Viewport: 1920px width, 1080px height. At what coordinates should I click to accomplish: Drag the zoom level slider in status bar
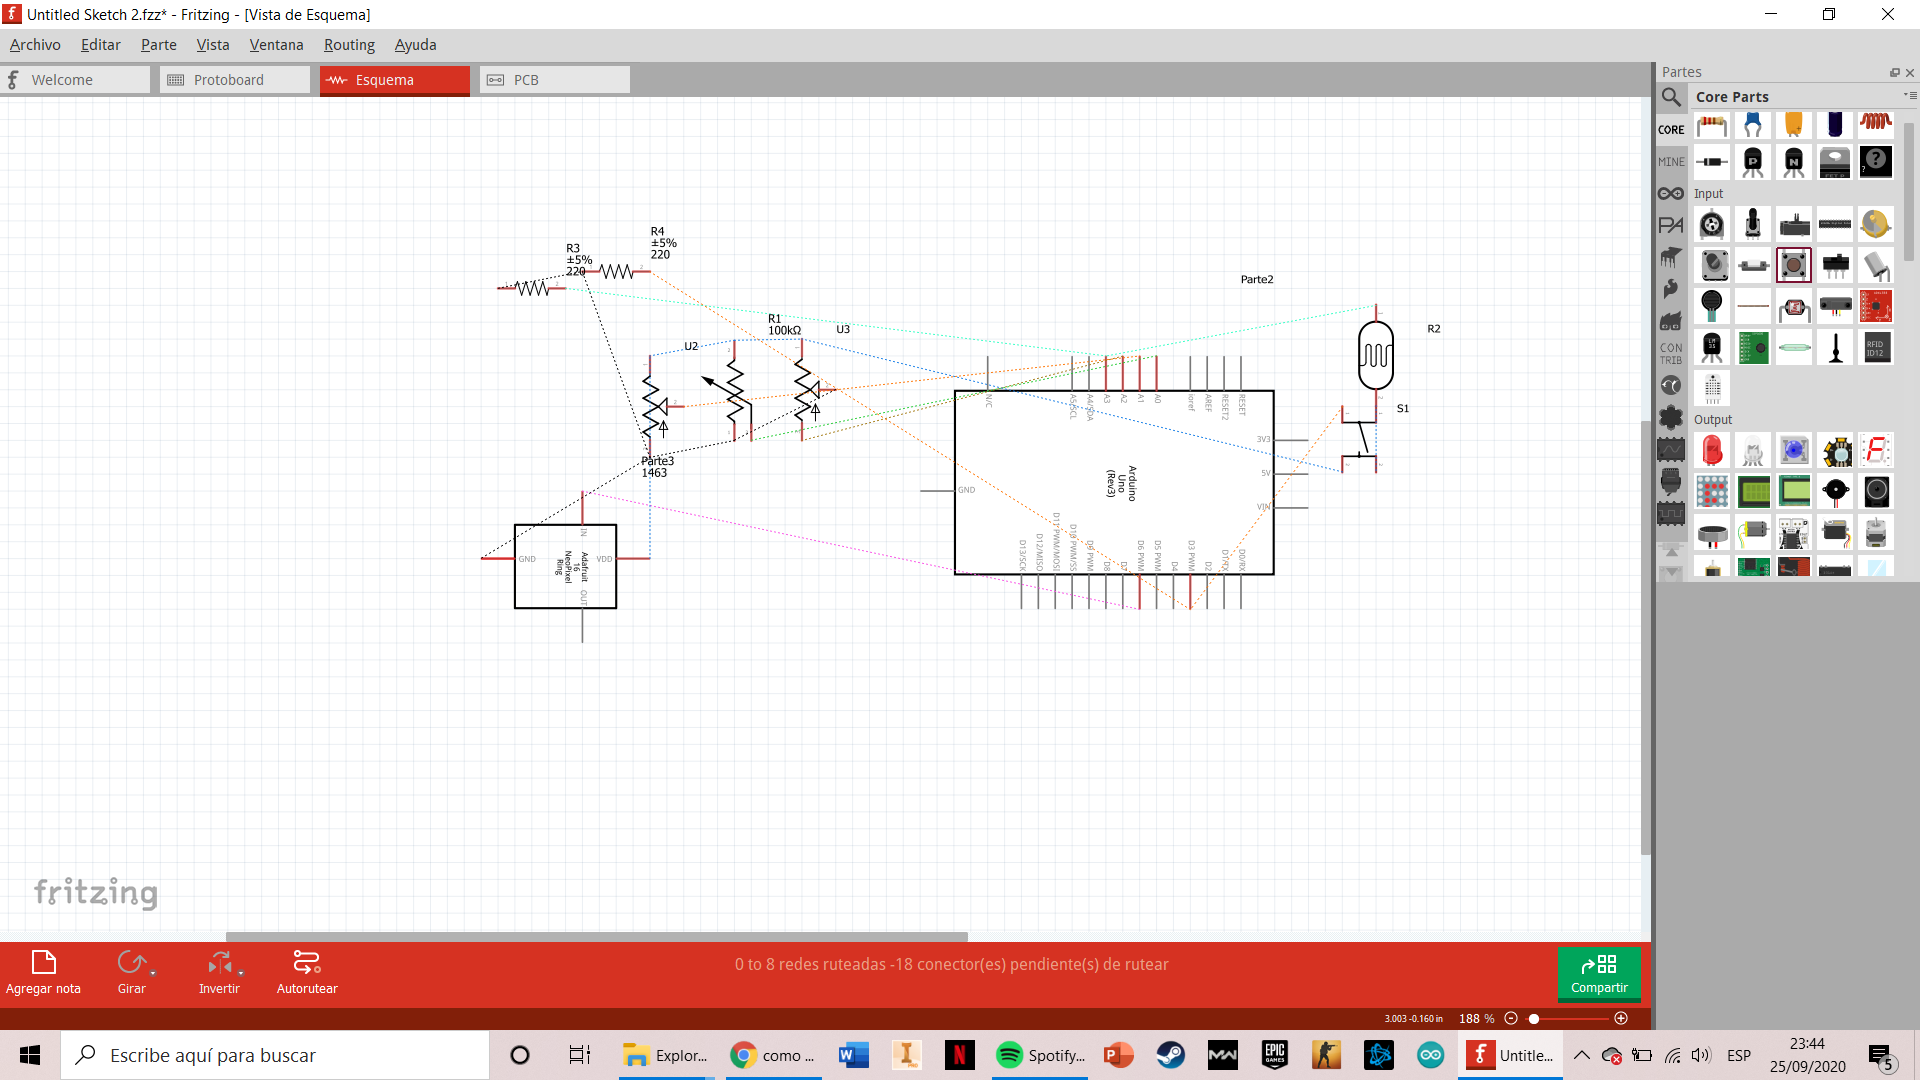click(1536, 1018)
